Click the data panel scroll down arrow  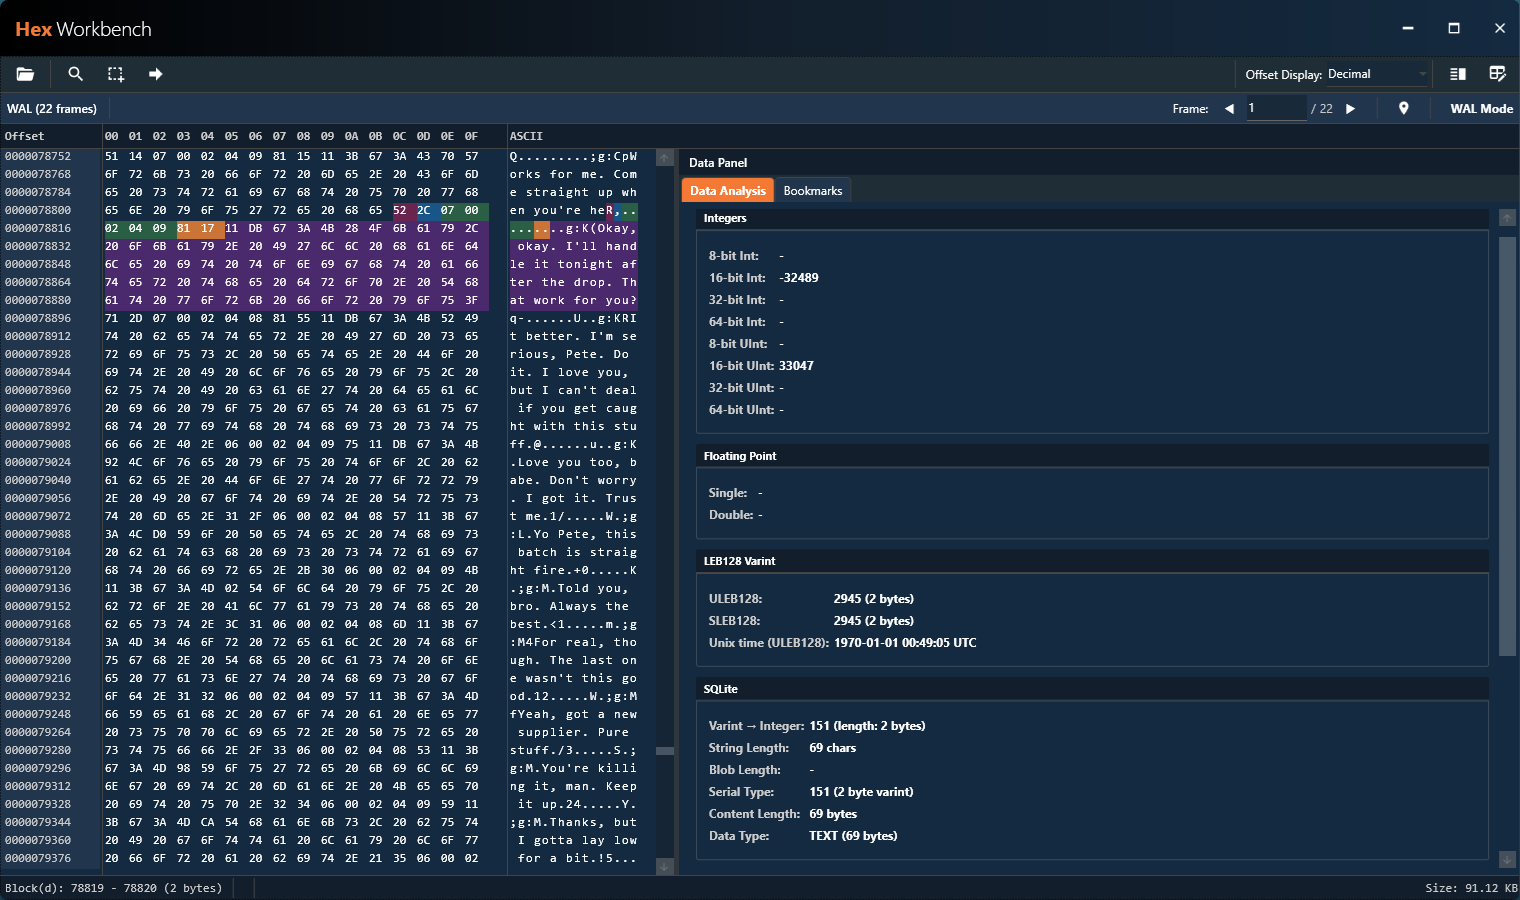(x=1508, y=860)
